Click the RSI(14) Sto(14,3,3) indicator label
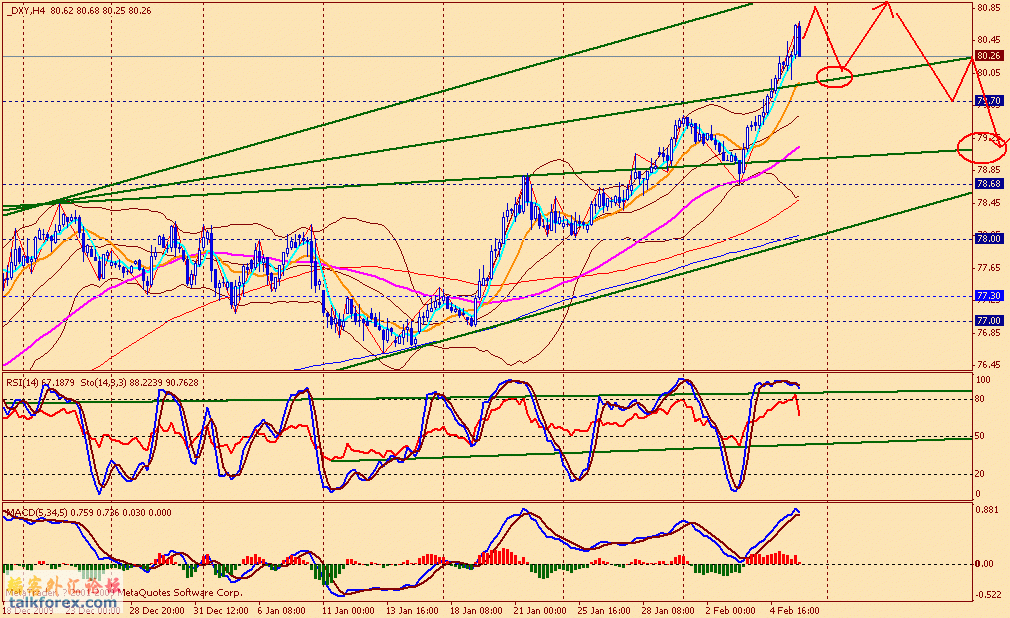The image size is (1010, 618). click(102, 383)
